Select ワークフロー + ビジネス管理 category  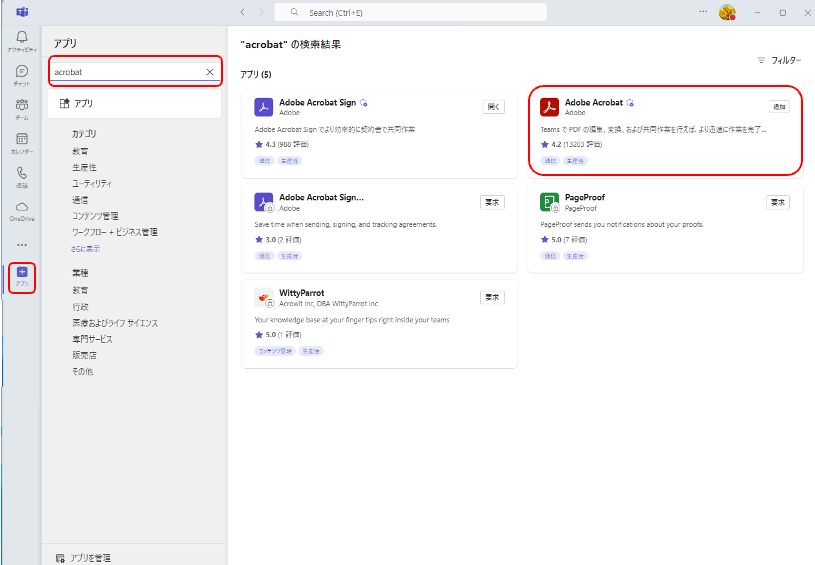pos(114,232)
